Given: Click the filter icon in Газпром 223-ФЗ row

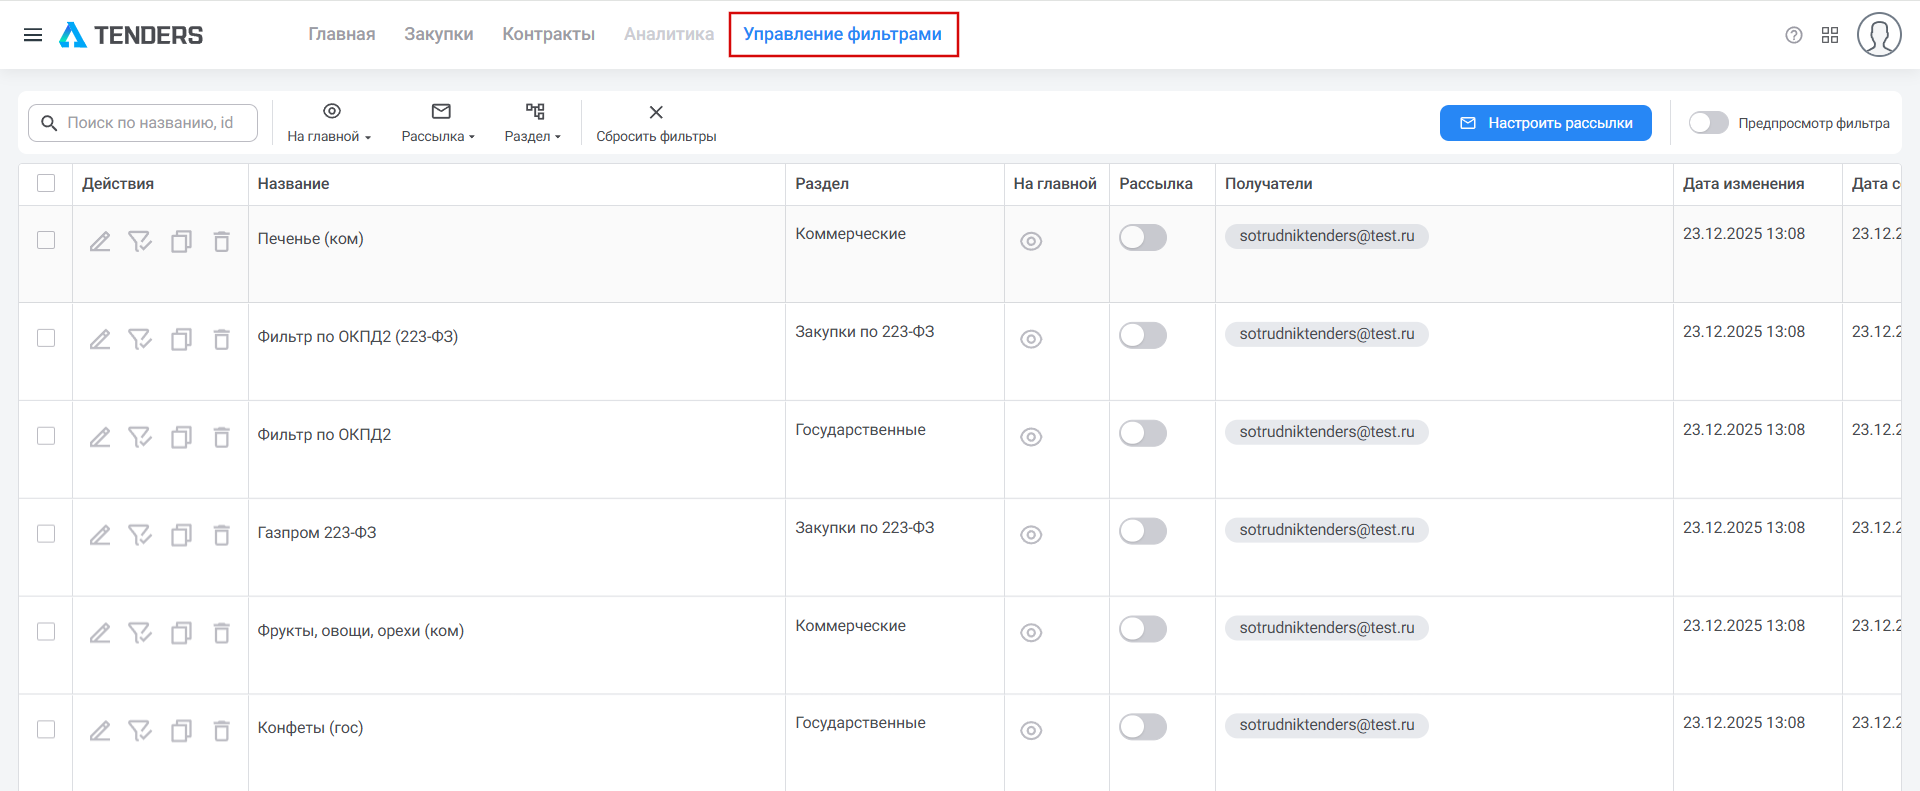Looking at the screenshot, I should coord(140,535).
